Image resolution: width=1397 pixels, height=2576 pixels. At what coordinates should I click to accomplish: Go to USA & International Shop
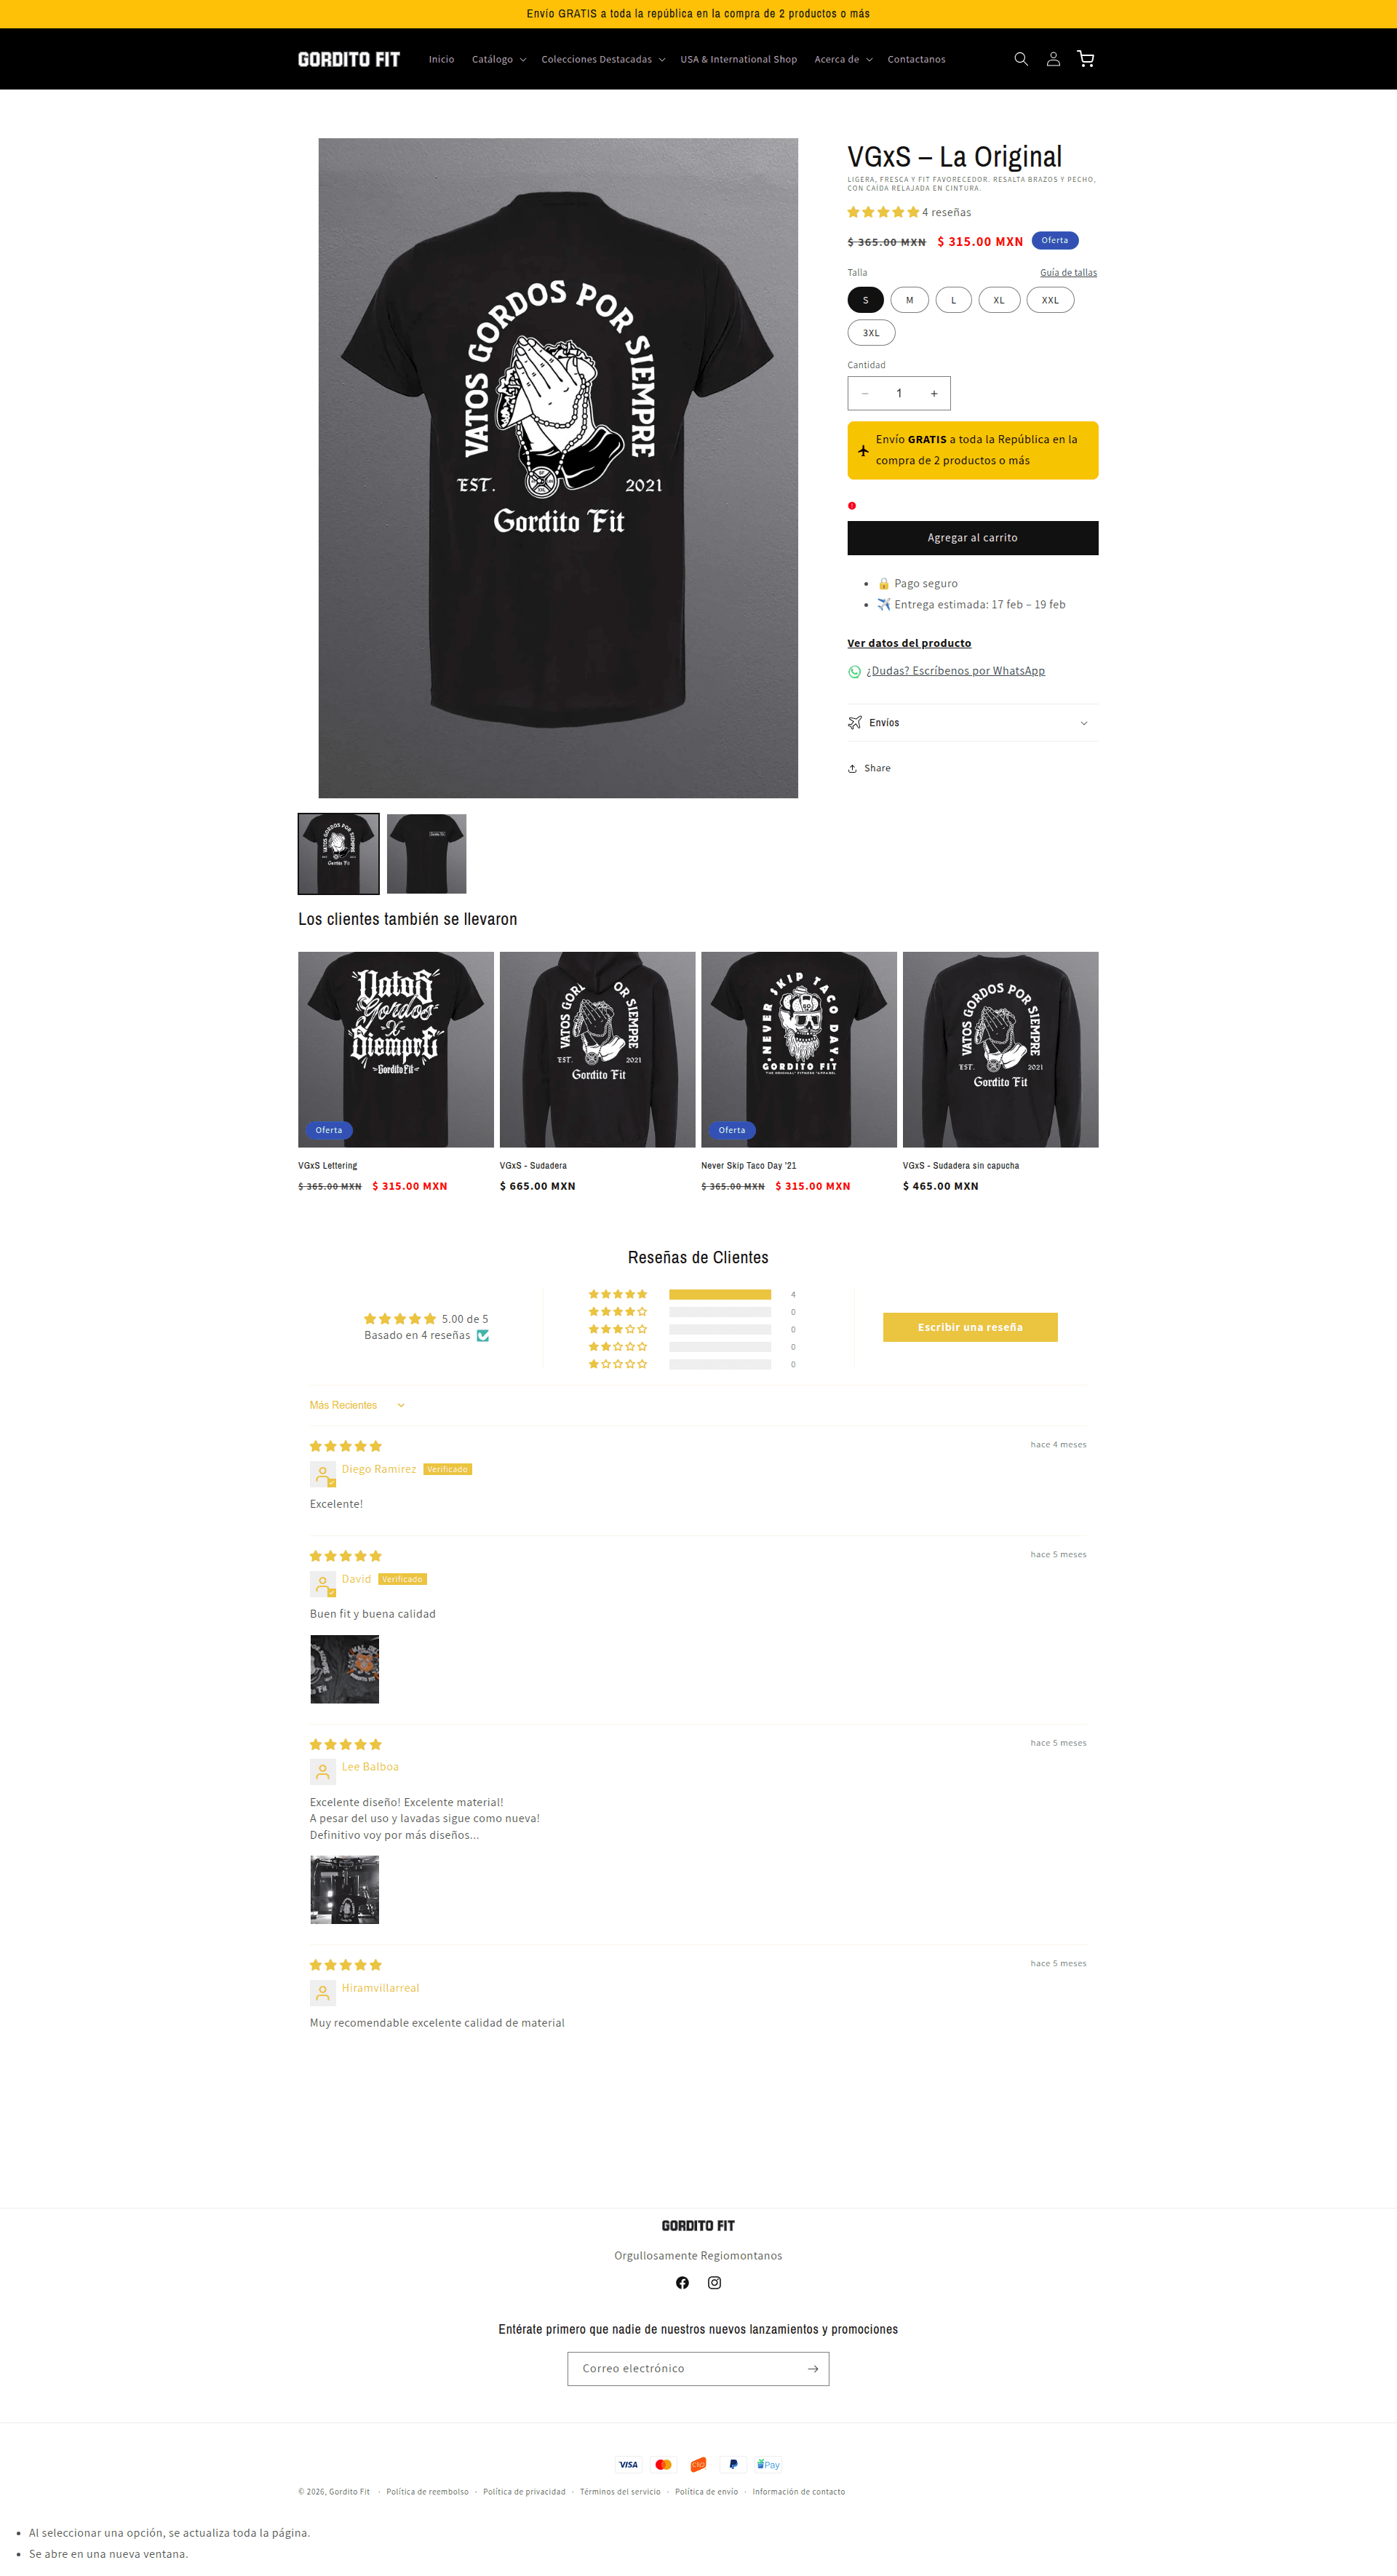pyautogui.click(x=738, y=59)
